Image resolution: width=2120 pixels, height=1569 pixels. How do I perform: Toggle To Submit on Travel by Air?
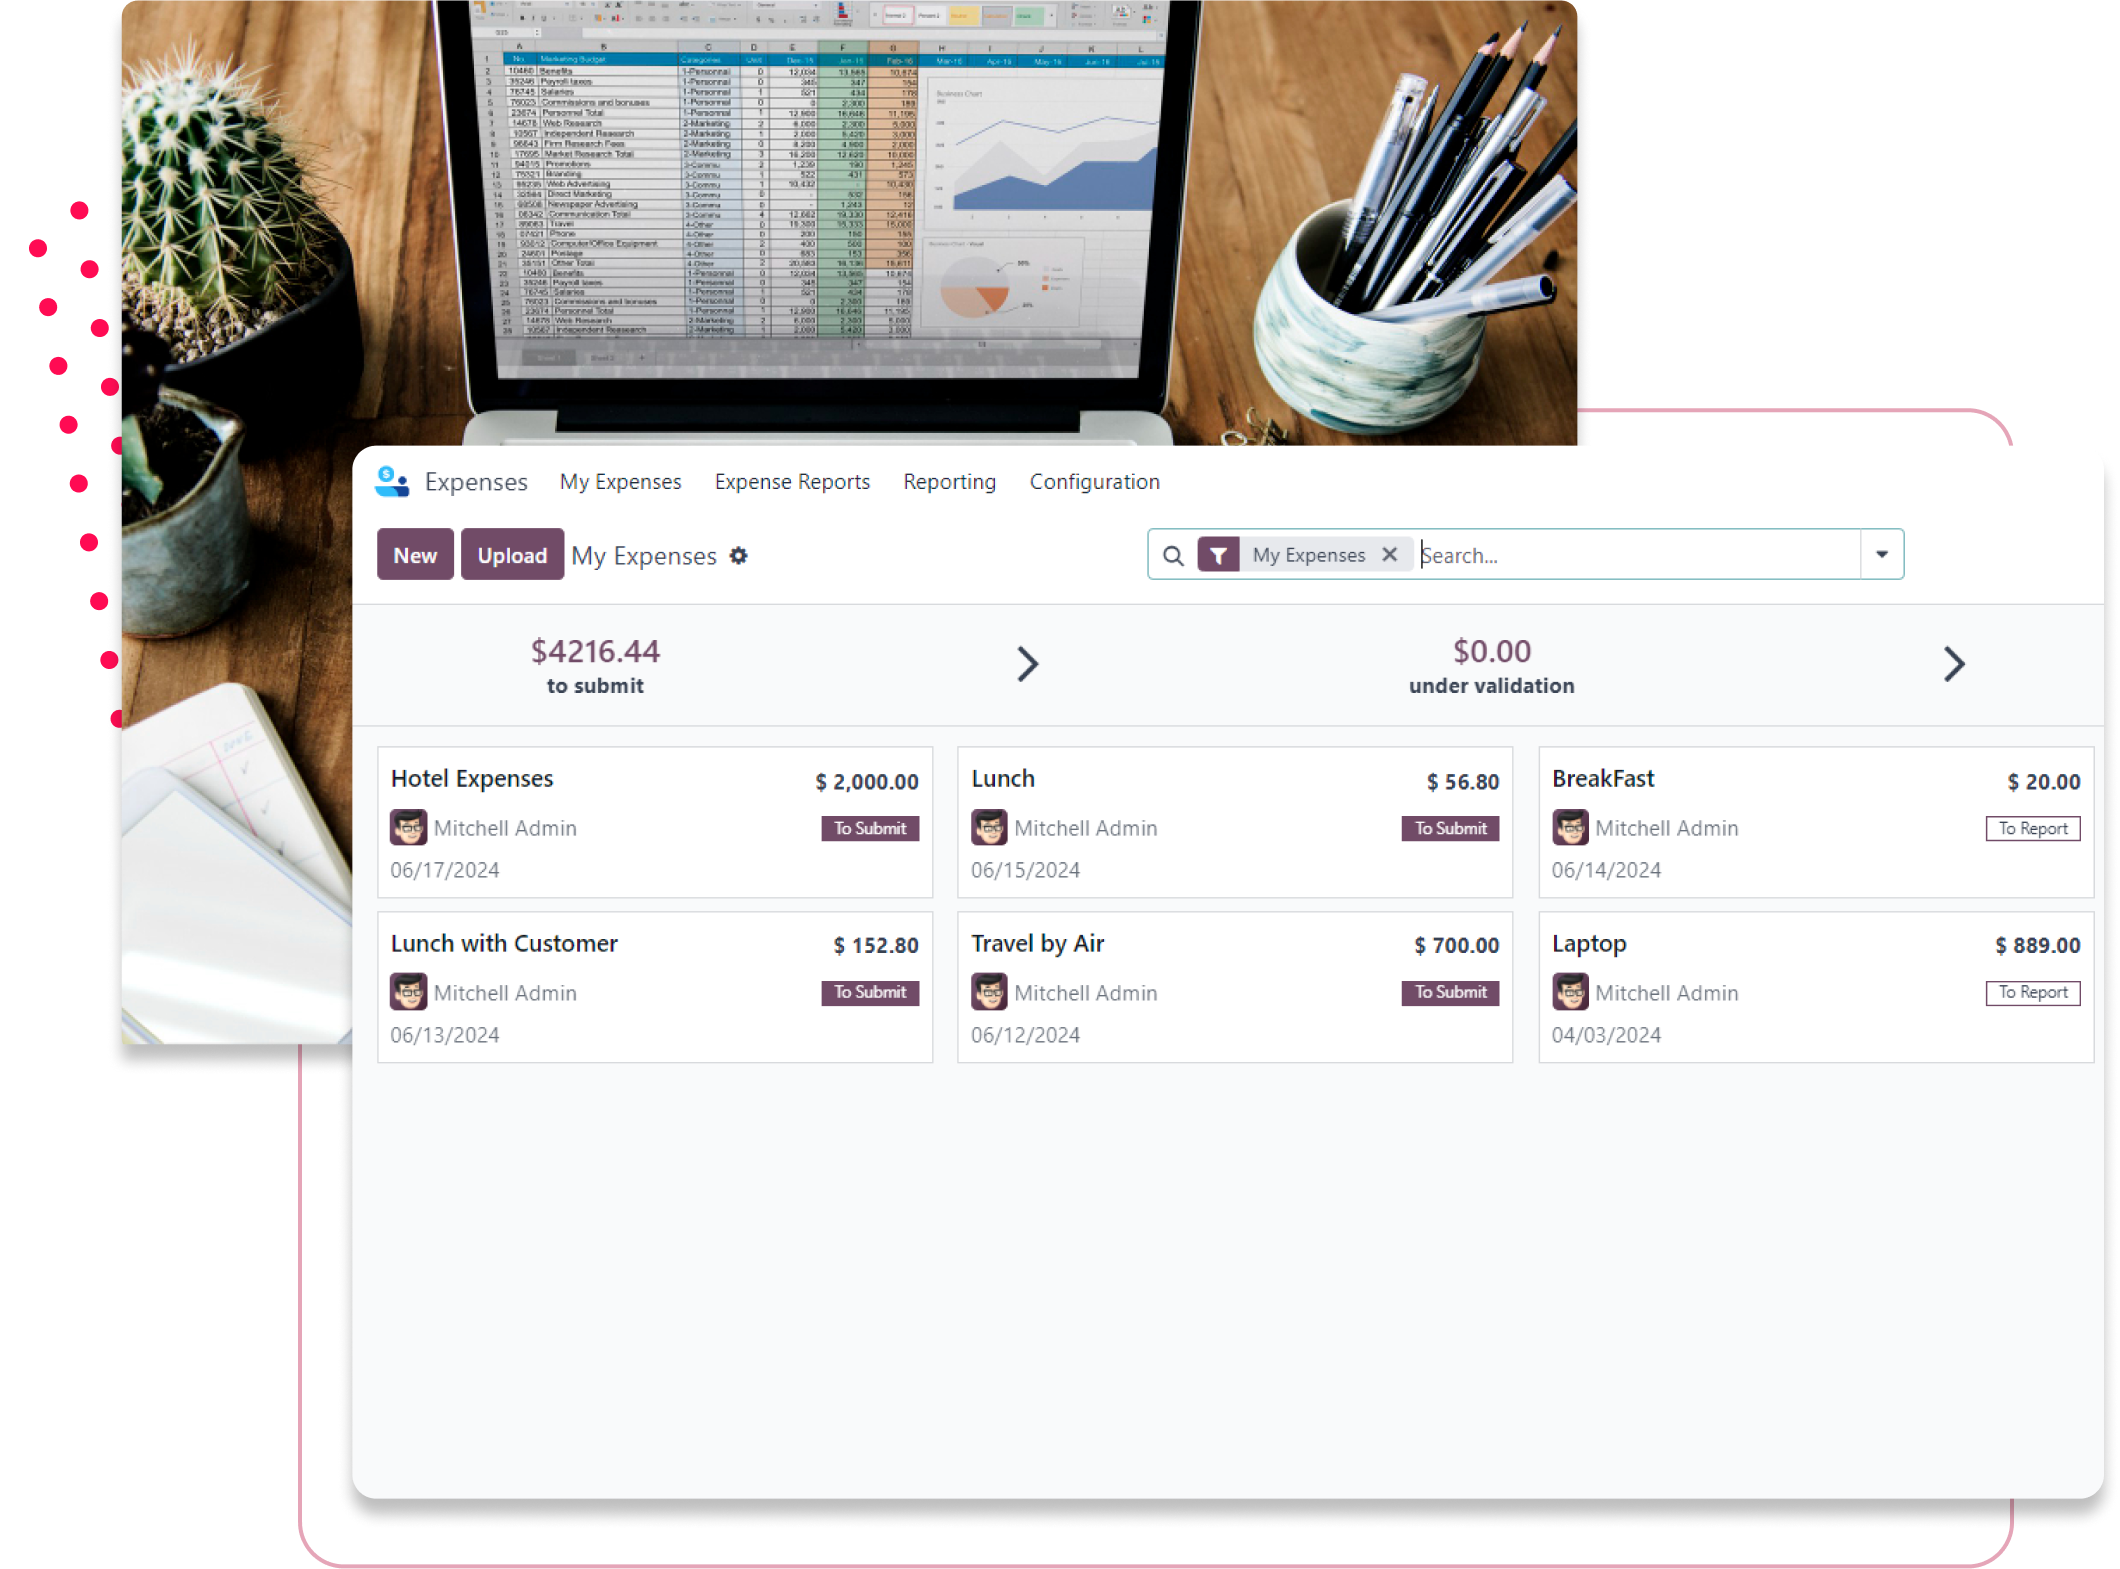1449,992
